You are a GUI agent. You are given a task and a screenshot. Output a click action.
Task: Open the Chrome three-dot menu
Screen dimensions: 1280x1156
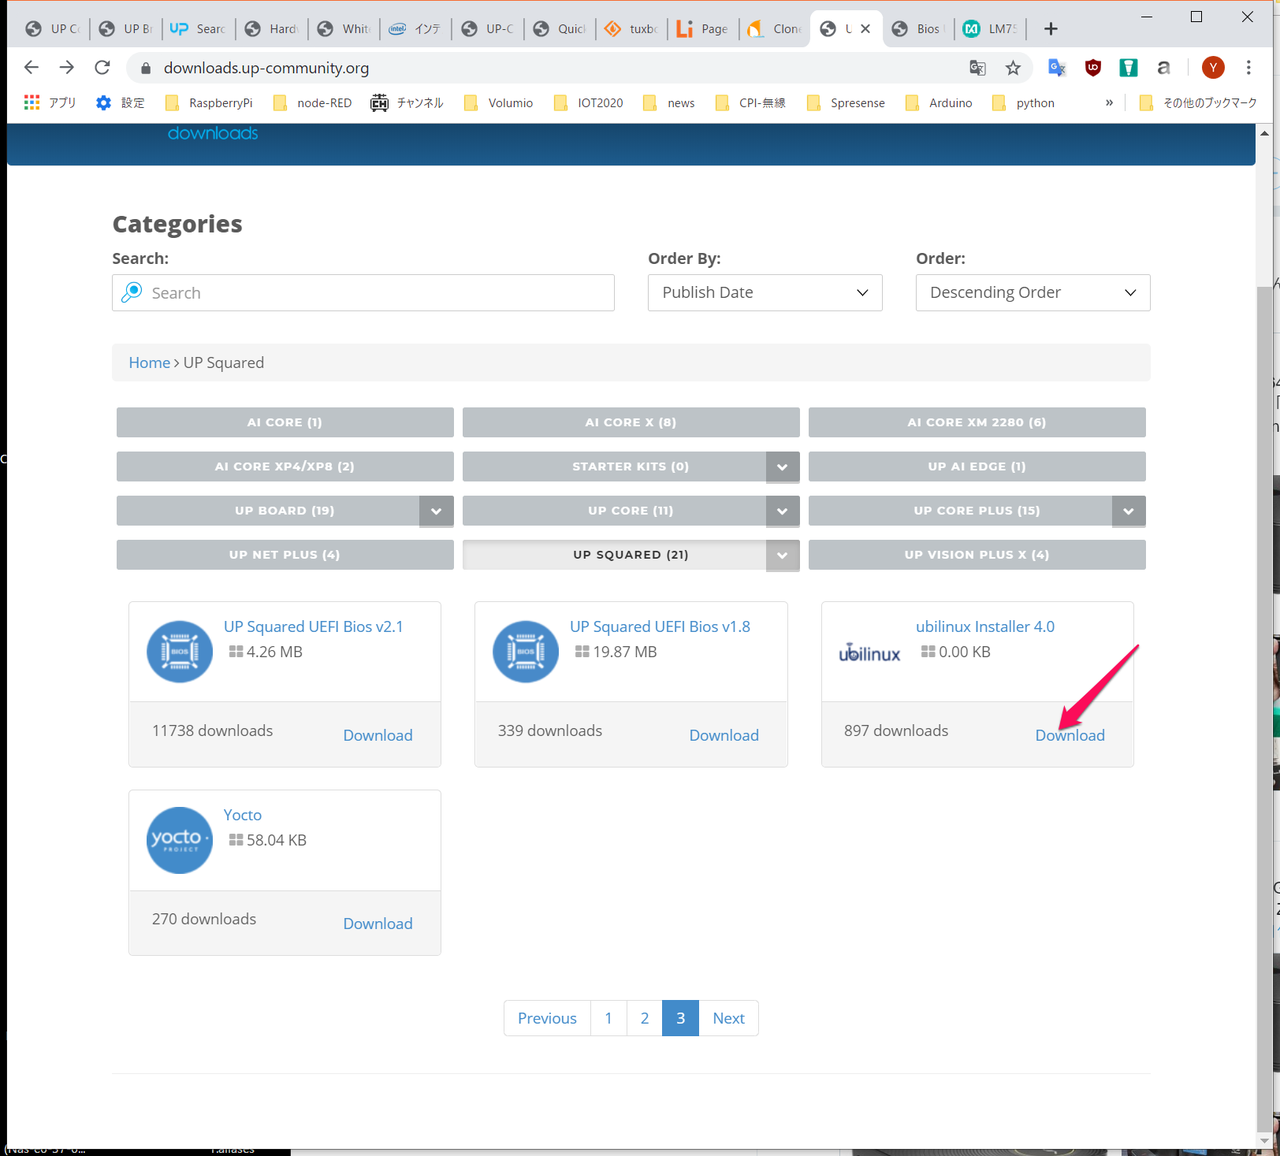point(1248,67)
